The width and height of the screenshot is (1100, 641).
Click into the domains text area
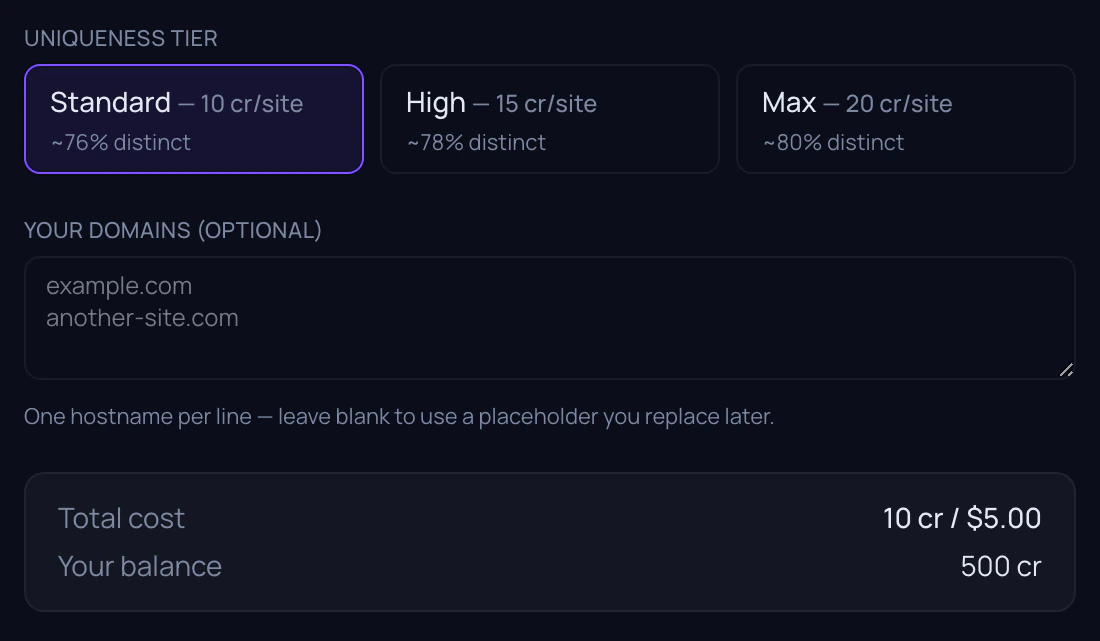pyautogui.click(x=549, y=318)
